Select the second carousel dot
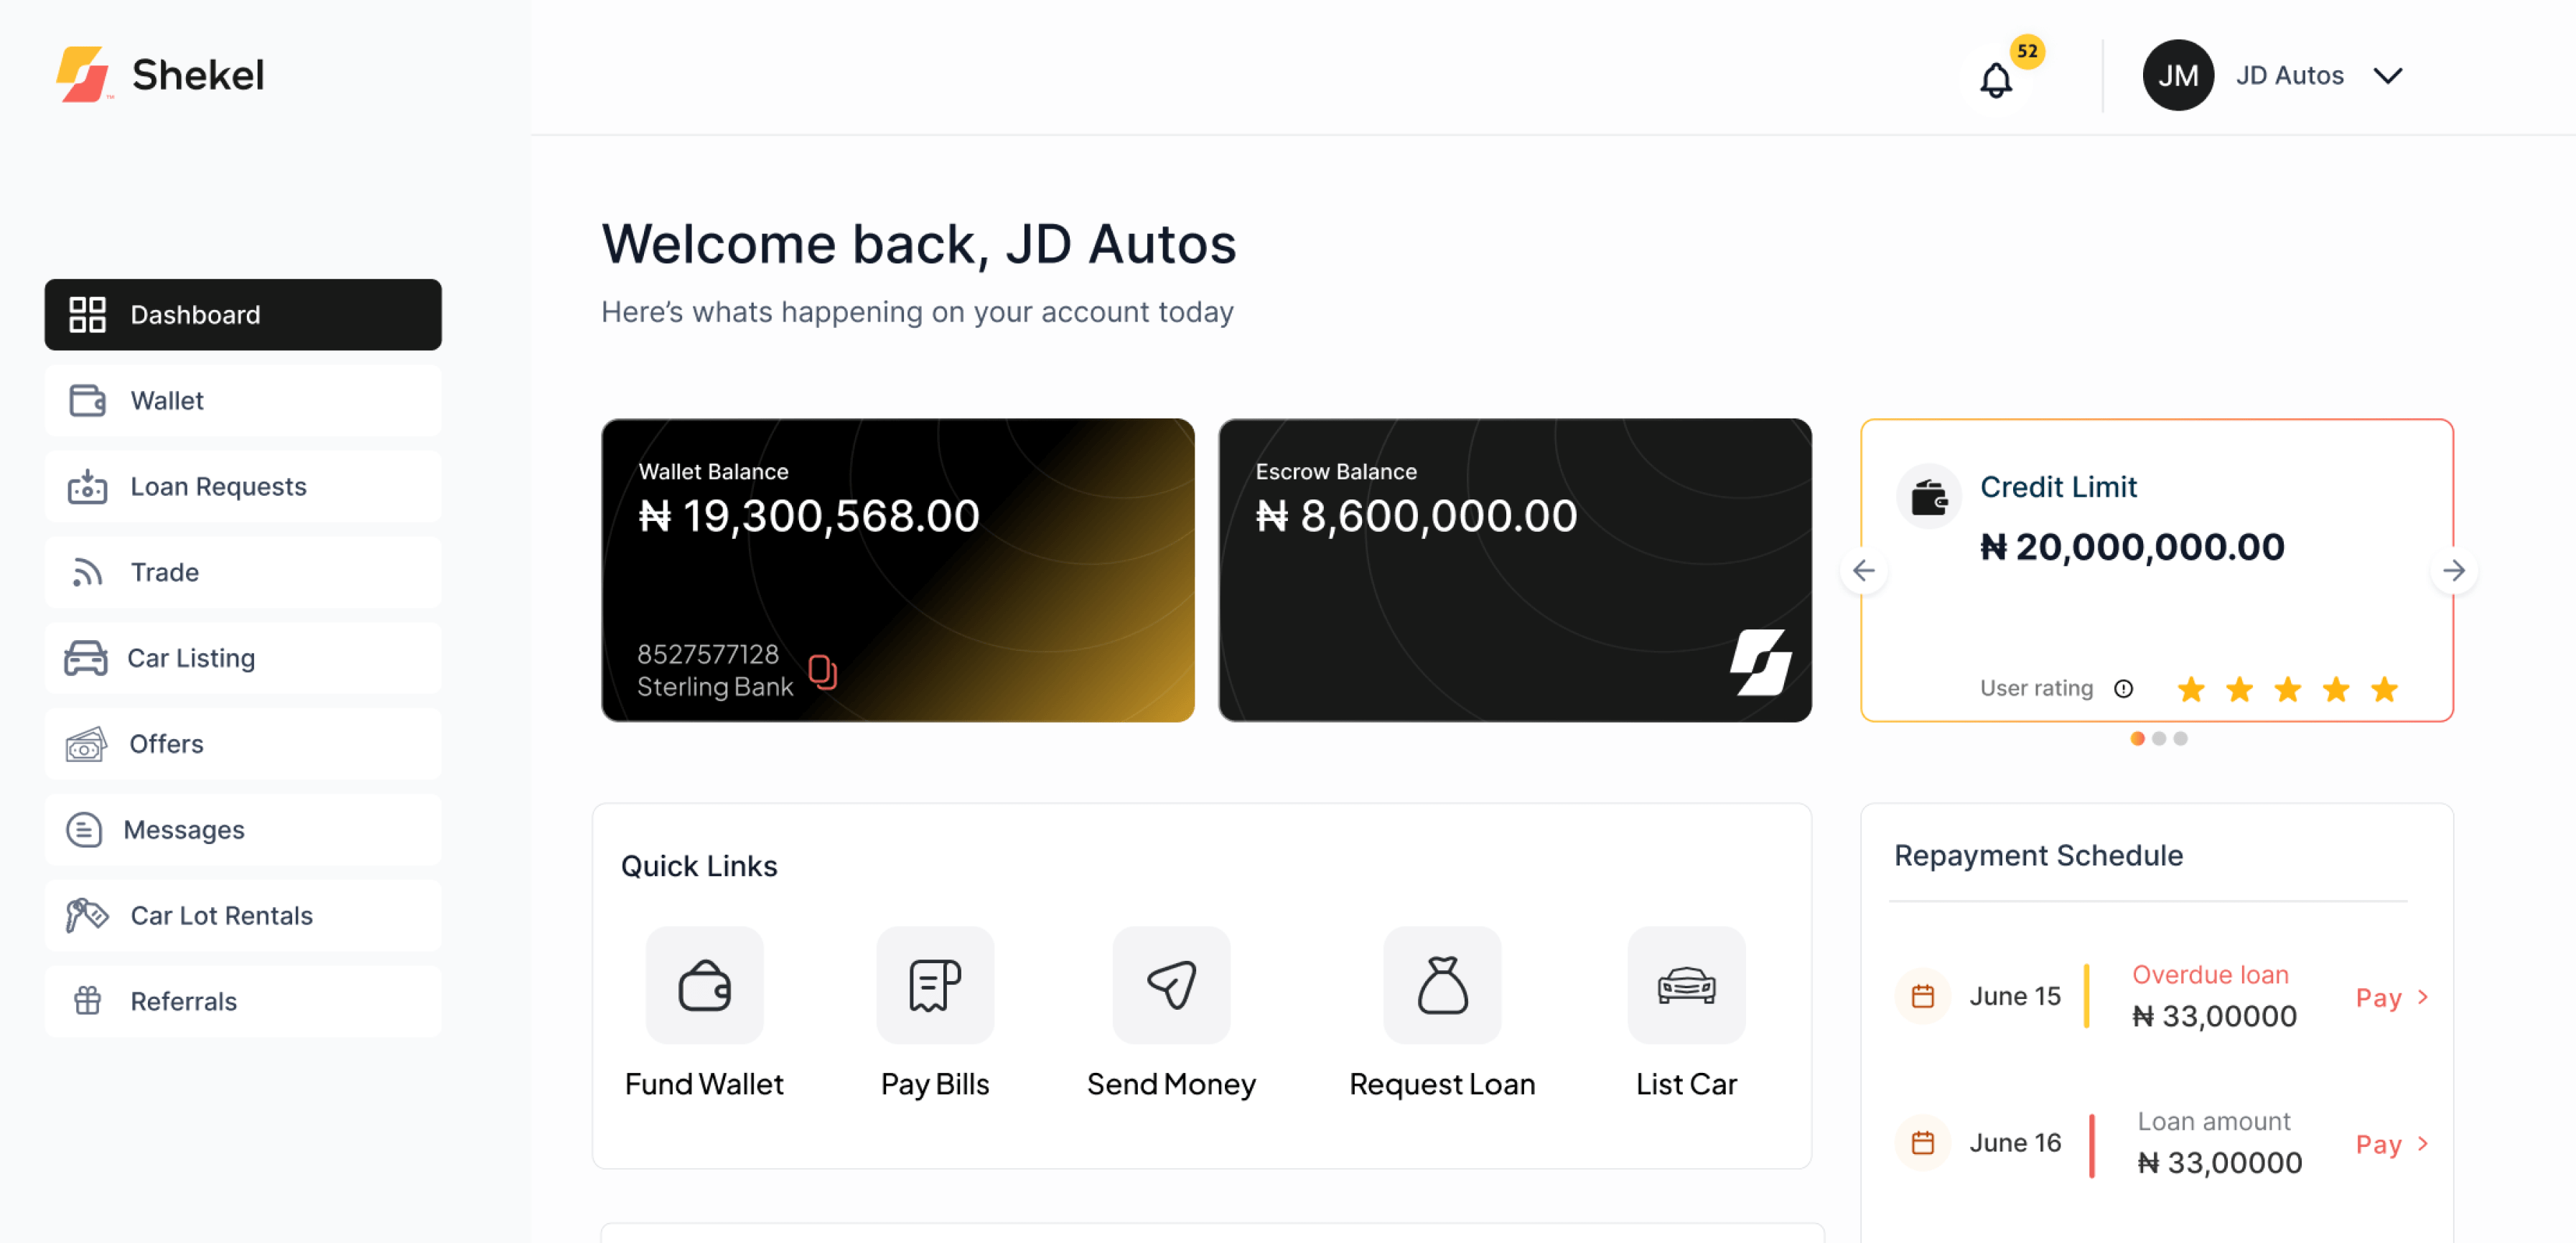 click(x=2158, y=738)
